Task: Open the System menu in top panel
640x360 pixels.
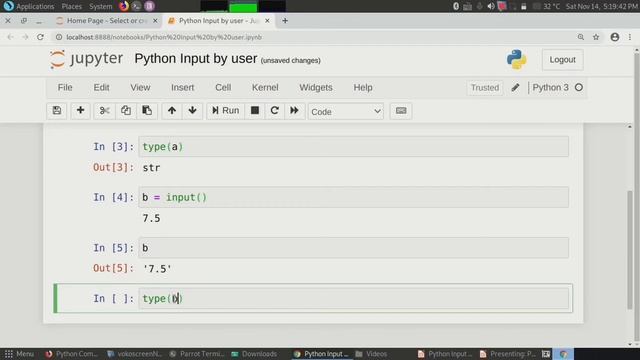Action: (100, 6)
